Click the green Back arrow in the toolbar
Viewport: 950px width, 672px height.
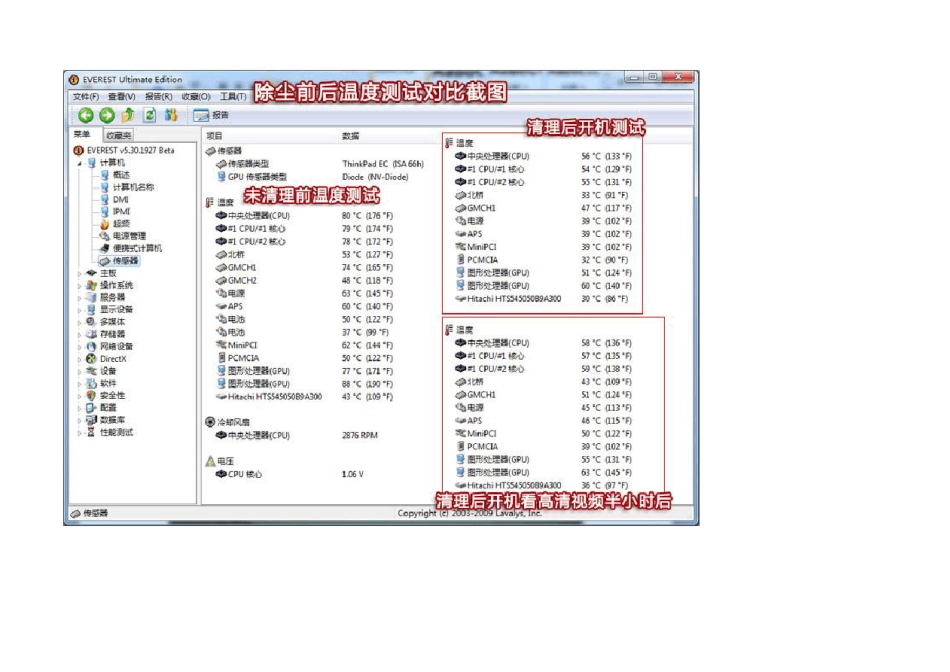[x=86, y=115]
